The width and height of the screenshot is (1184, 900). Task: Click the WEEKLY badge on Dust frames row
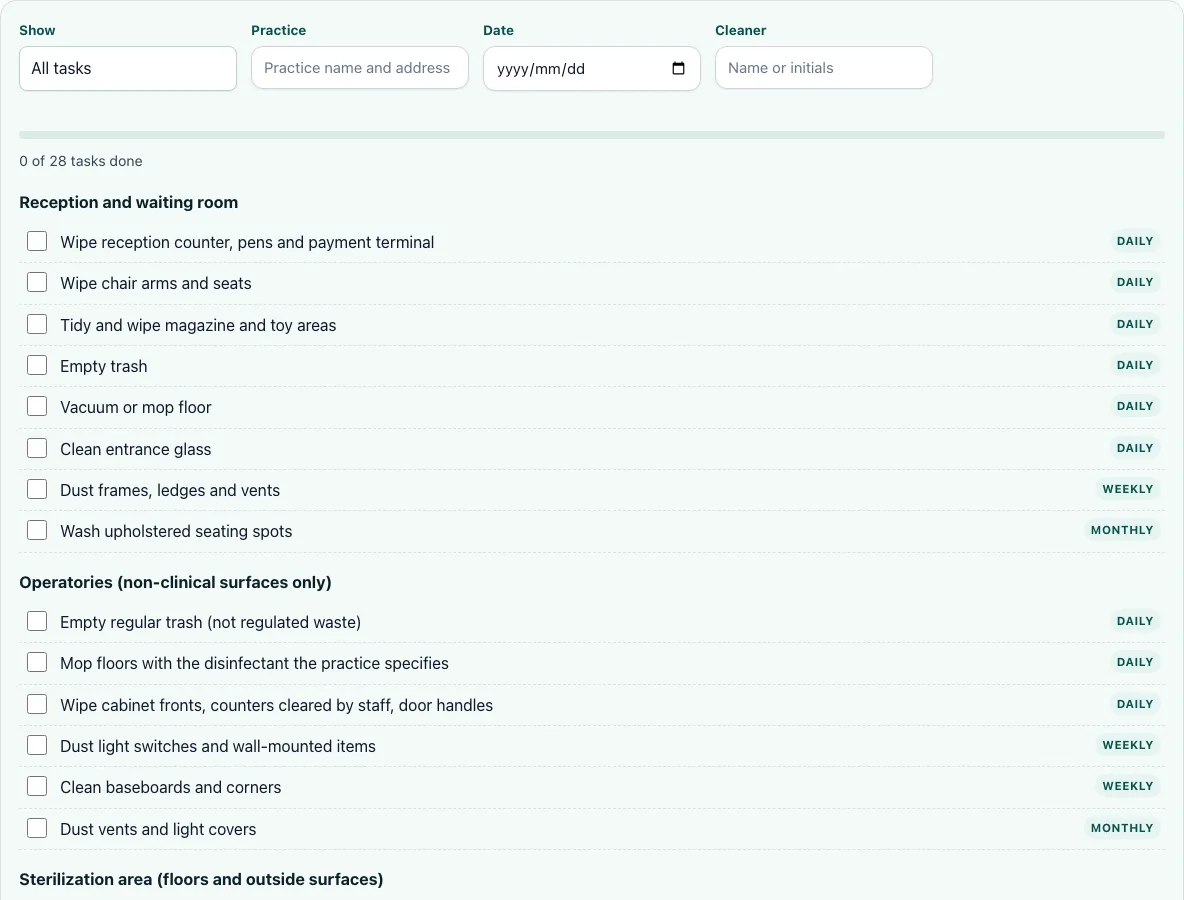1127,489
